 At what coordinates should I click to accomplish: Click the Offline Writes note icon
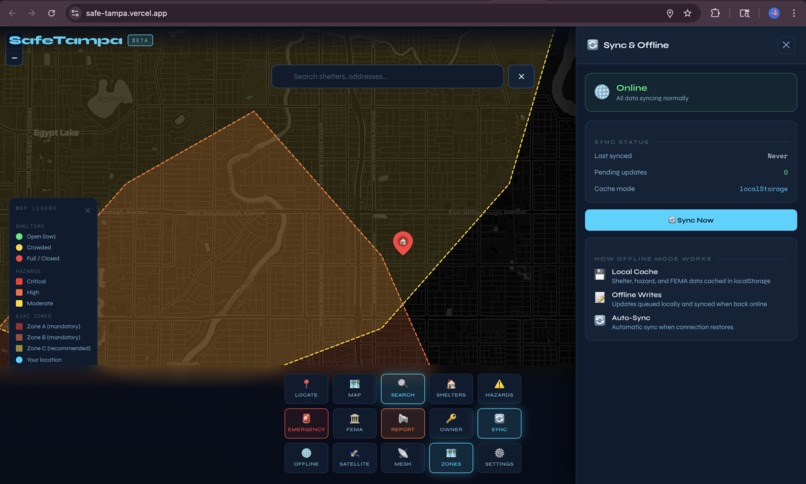pyautogui.click(x=600, y=297)
